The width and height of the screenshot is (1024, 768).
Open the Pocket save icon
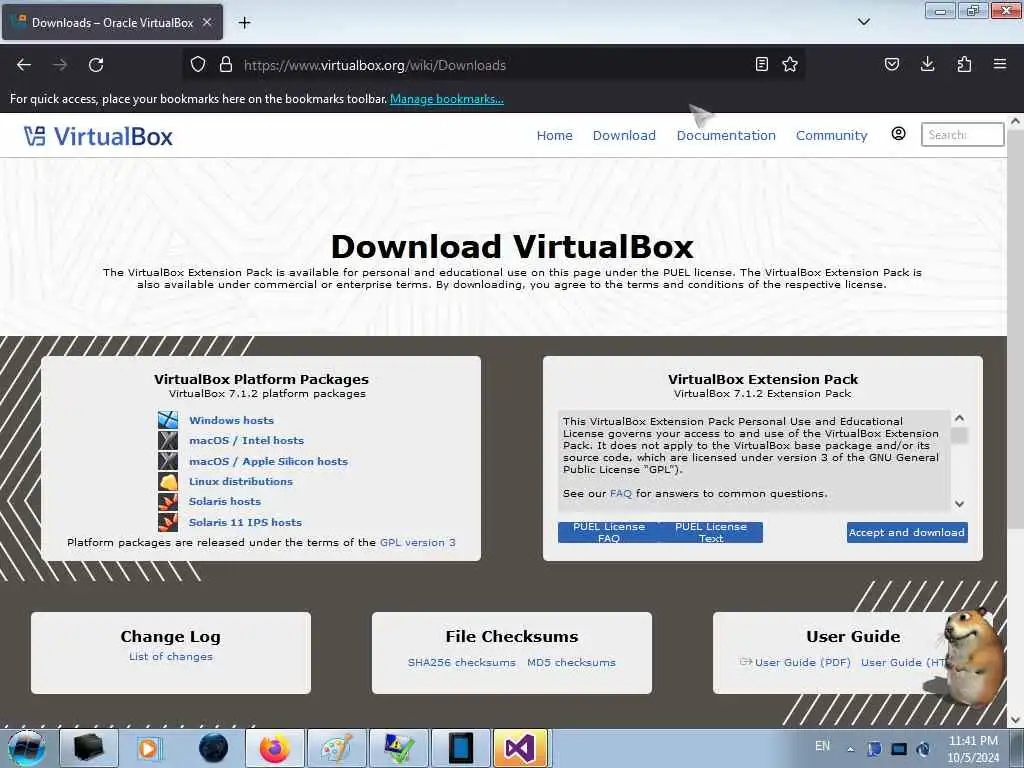click(x=891, y=64)
